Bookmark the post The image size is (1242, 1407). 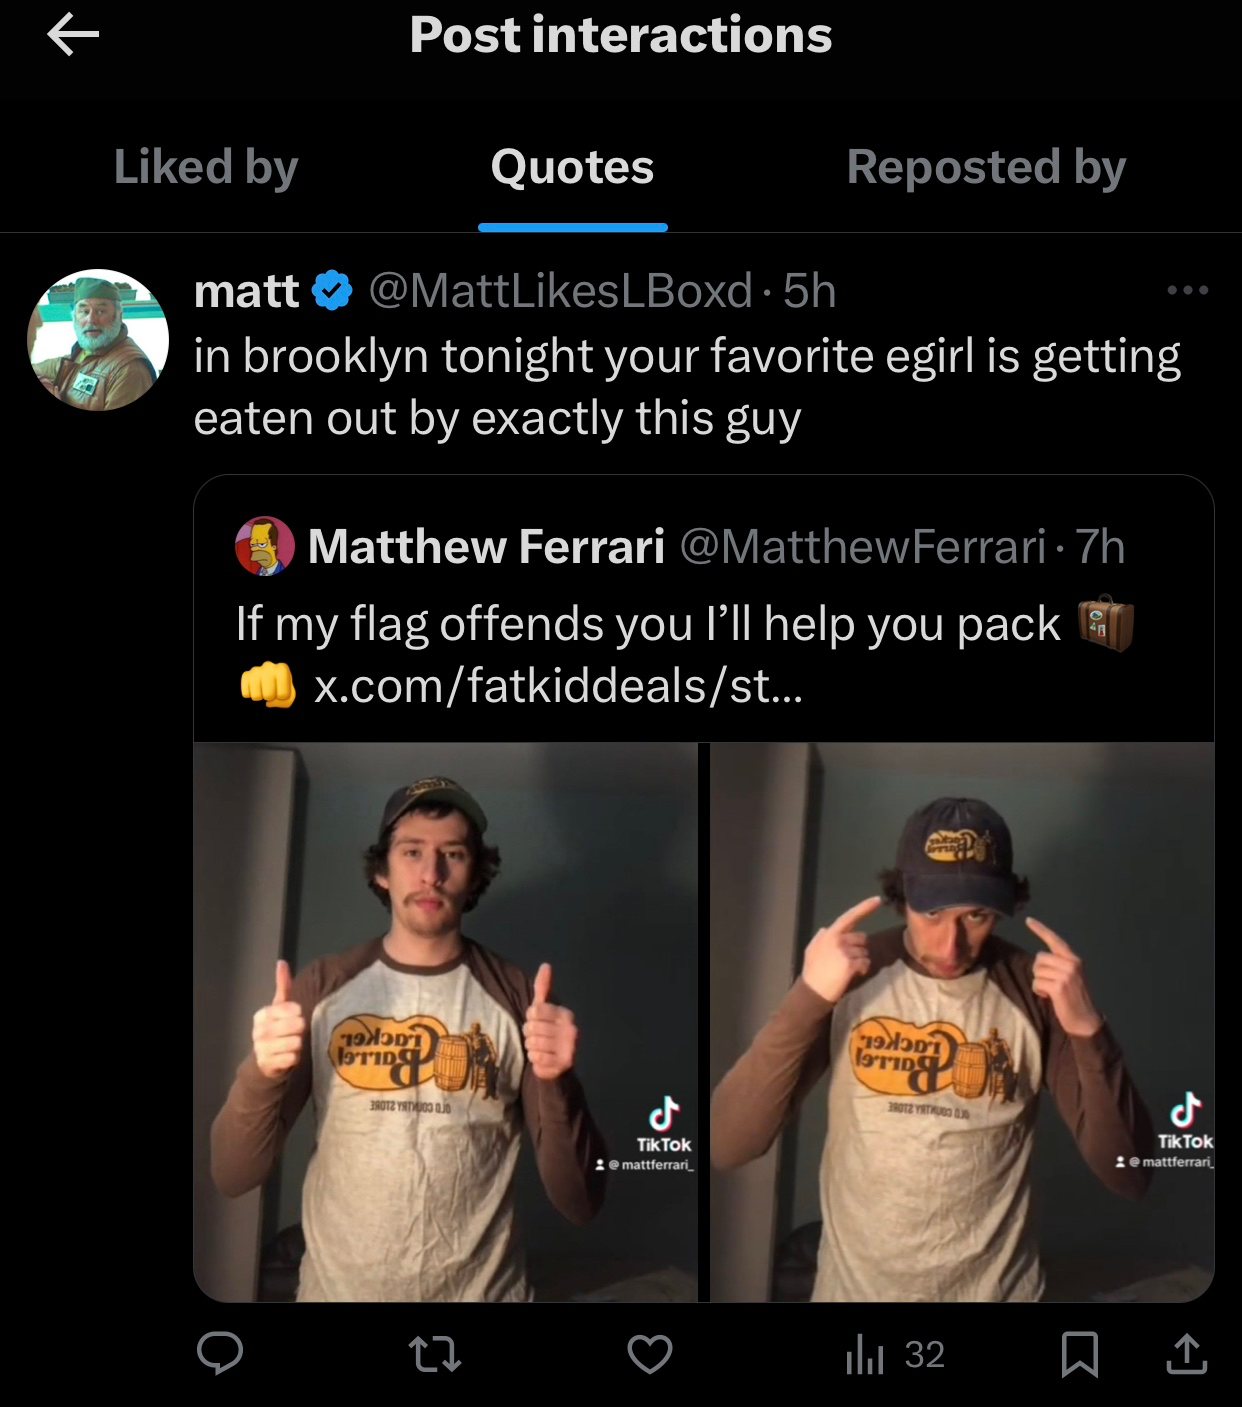click(x=1080, y=1354)
